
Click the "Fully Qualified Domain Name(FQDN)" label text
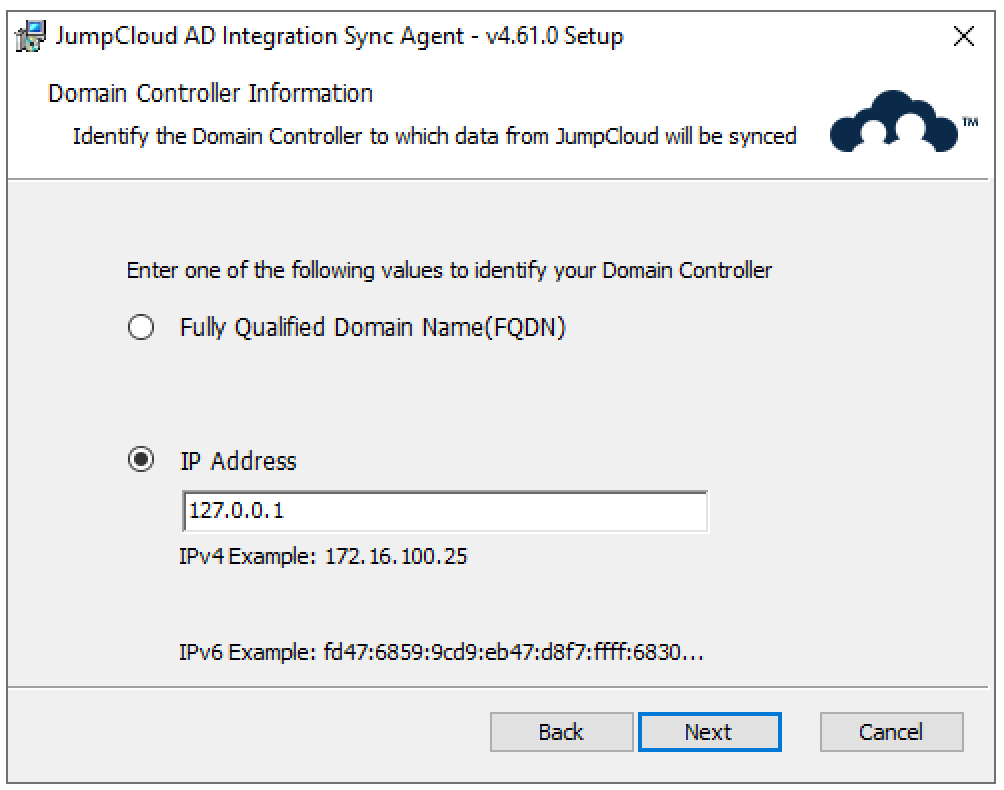click(372, 328)
